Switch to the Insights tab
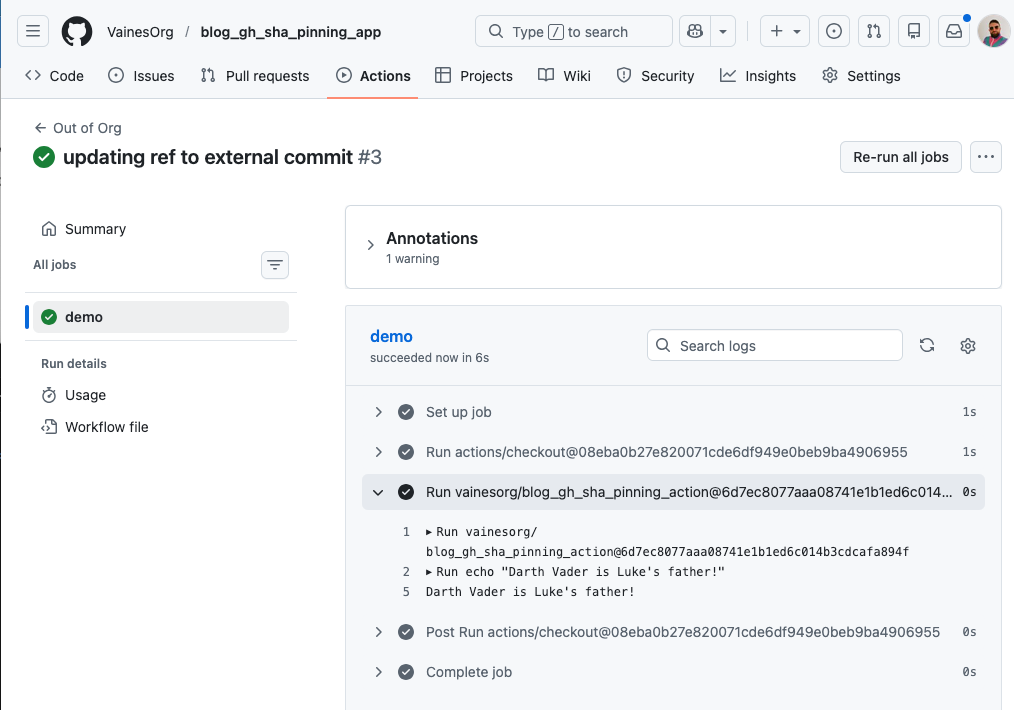This screenshot has width=1014, height=710. [x=758, y=76]
